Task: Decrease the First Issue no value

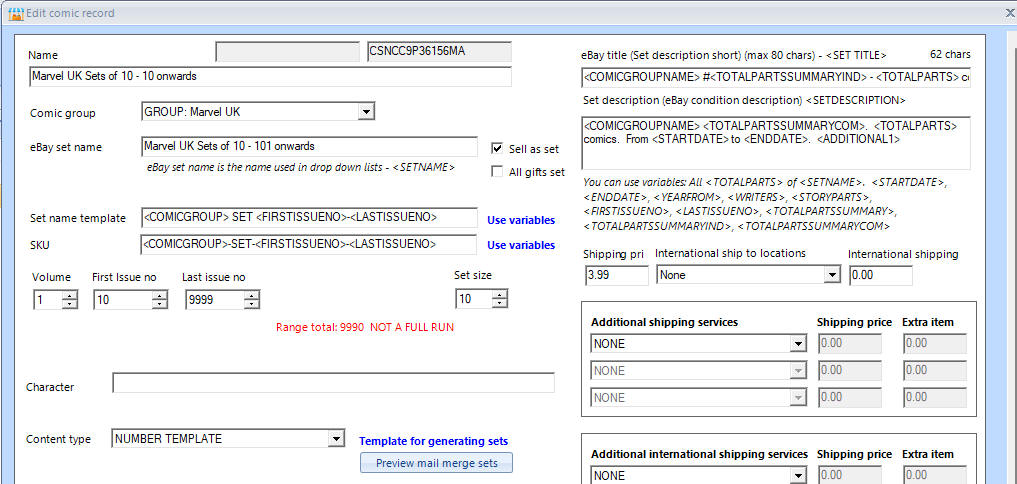Action: [x=160, y=304]
